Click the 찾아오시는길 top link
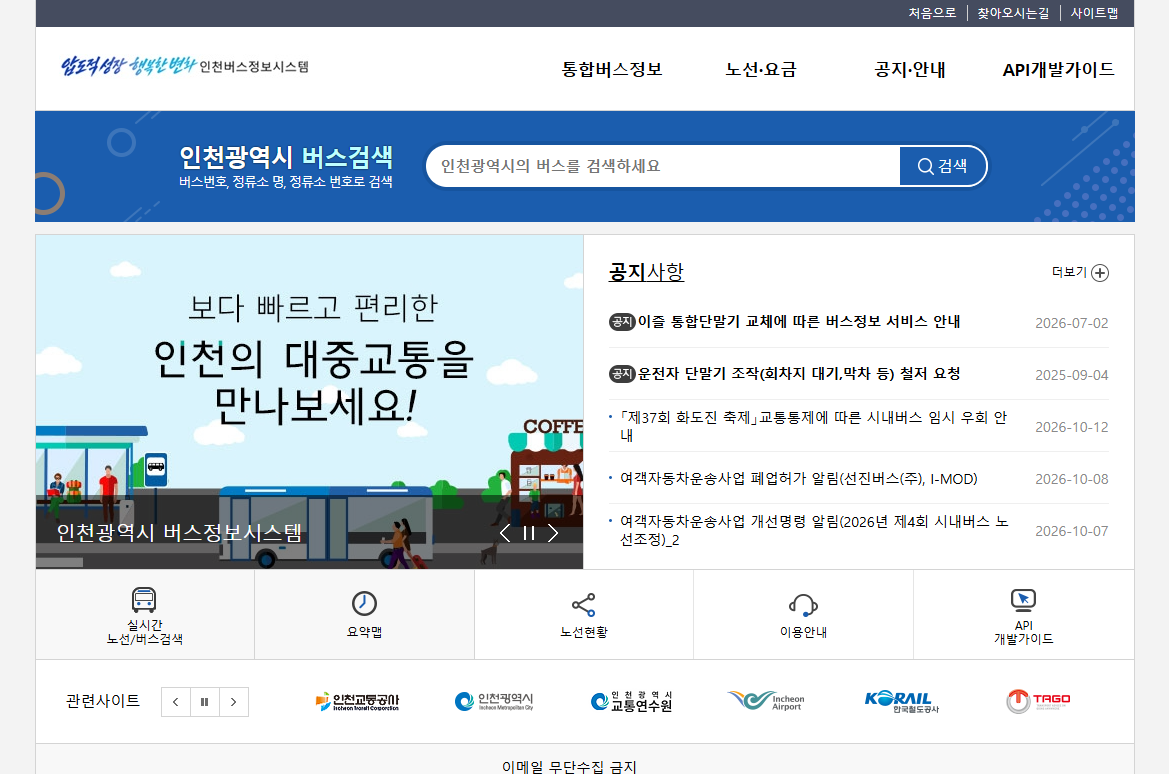 pos(1012,13)
